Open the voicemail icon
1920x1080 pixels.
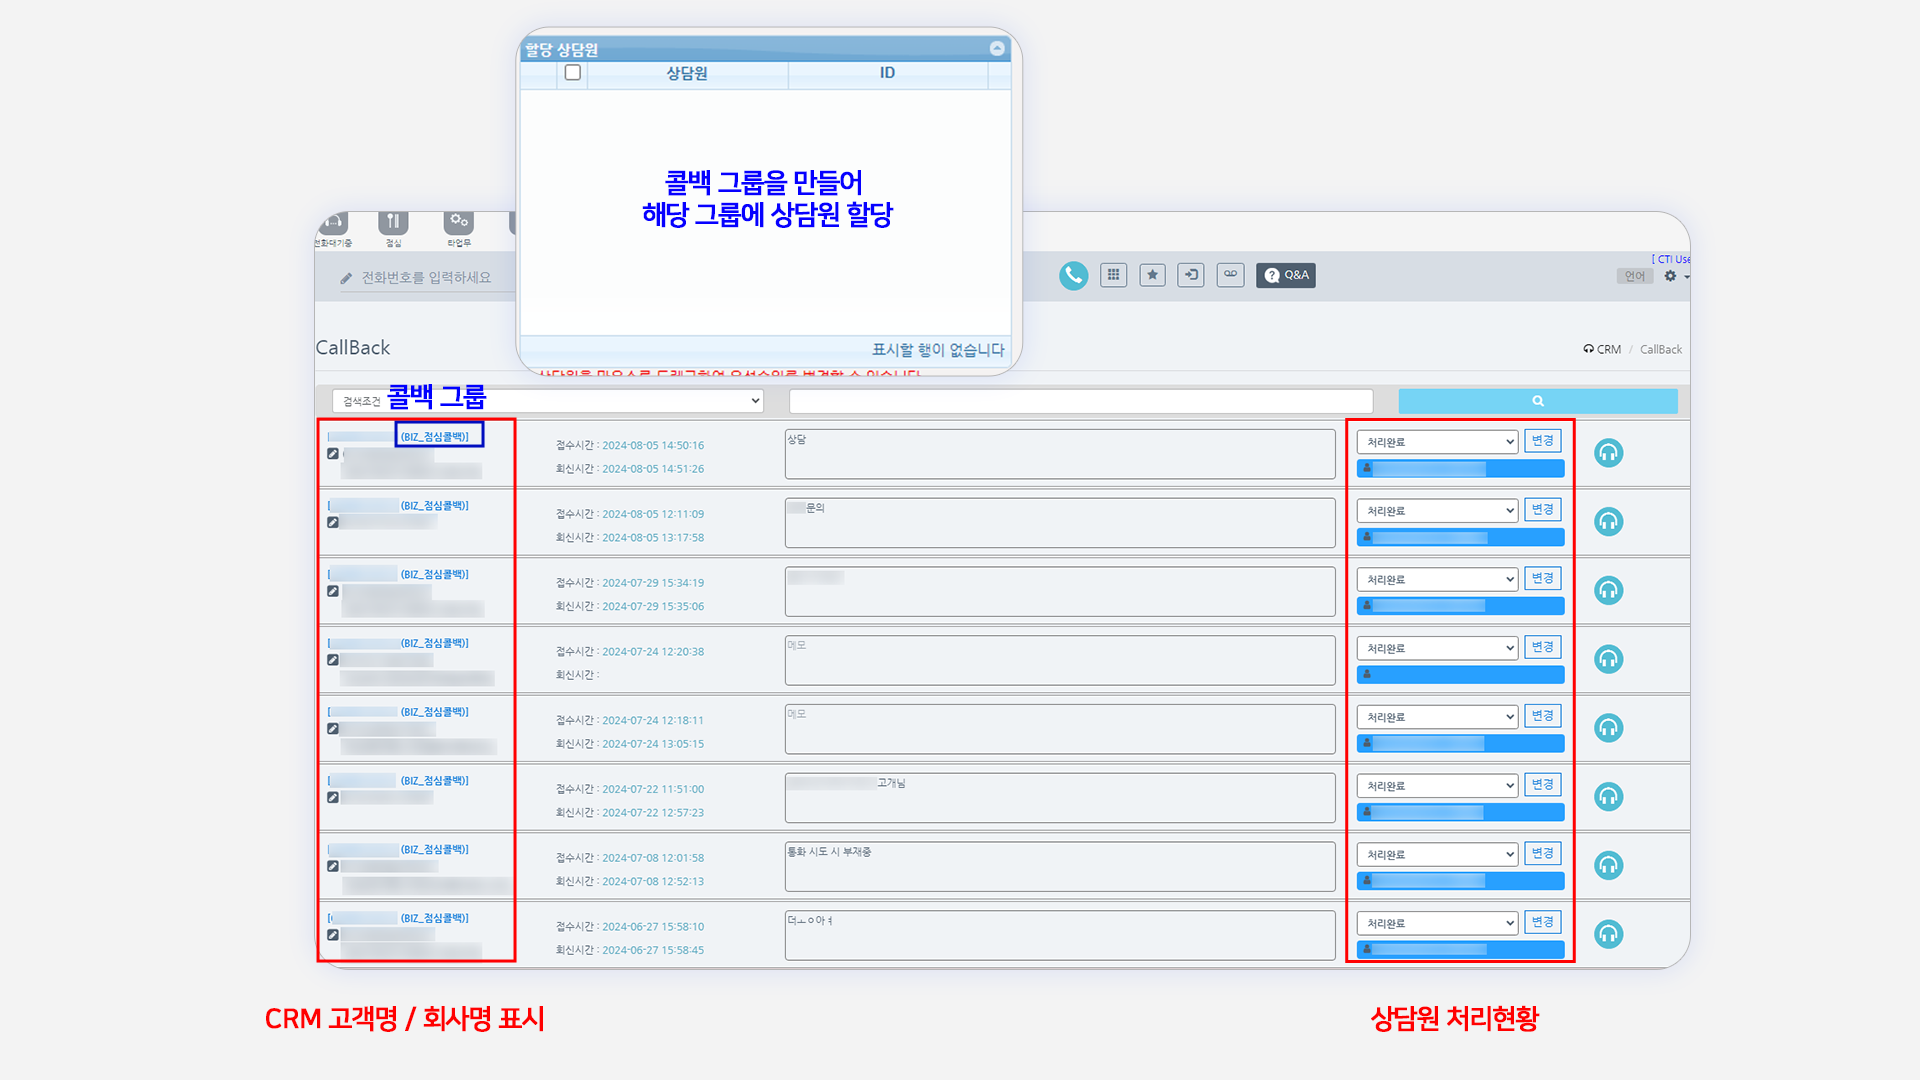1230,275
